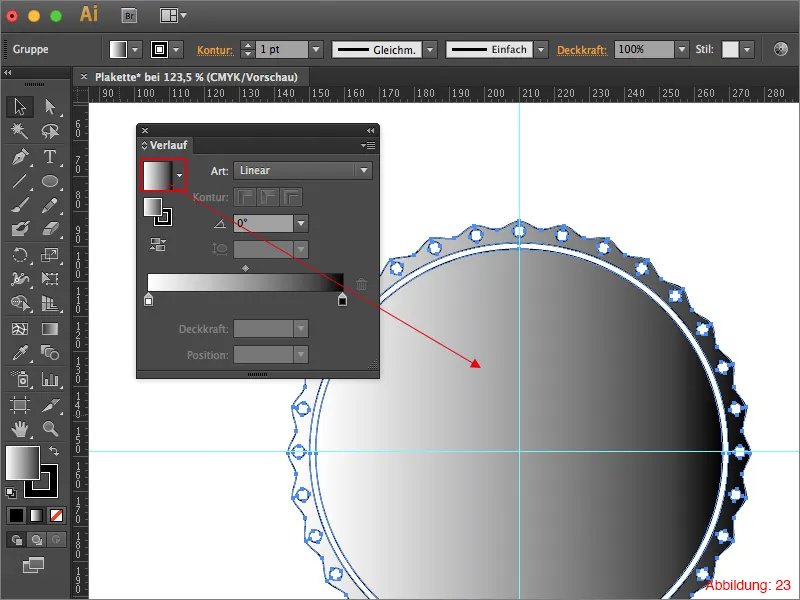Open the Deckkraft transparency panel link

582,50
